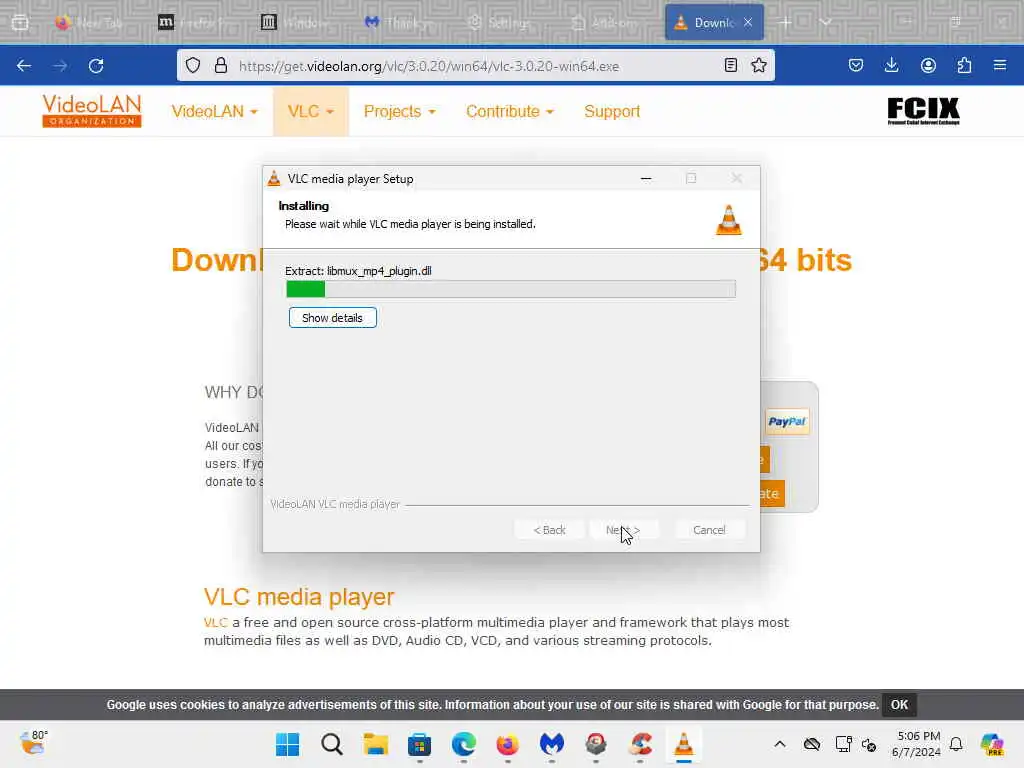Expand the Contribute navigation dropdown
1024x768 pixels.
click(509, 112)
